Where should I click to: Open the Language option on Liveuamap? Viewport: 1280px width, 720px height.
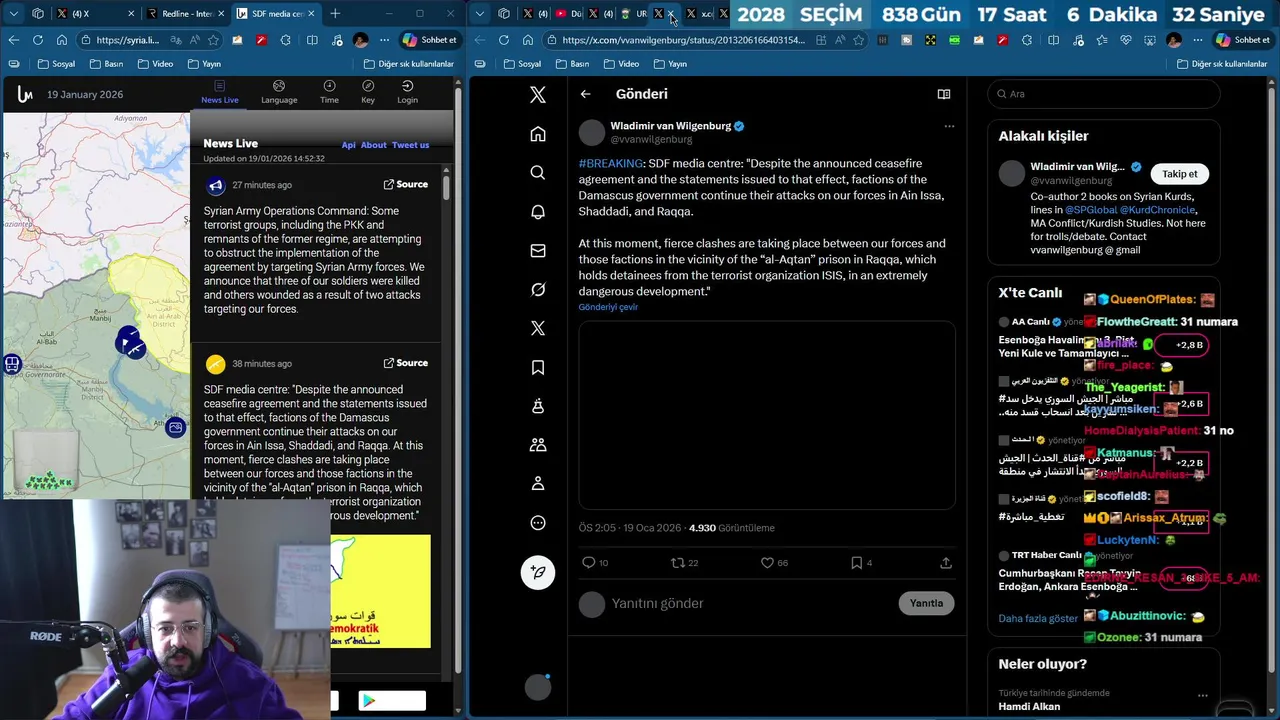pos(279,92)
